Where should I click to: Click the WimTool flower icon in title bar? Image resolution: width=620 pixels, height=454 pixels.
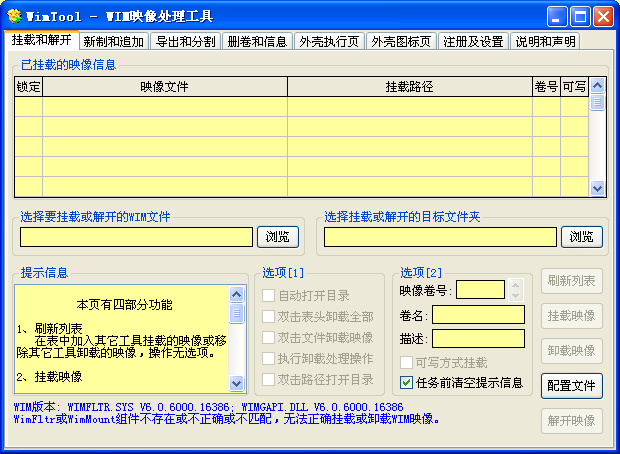[x=14, y=16]
